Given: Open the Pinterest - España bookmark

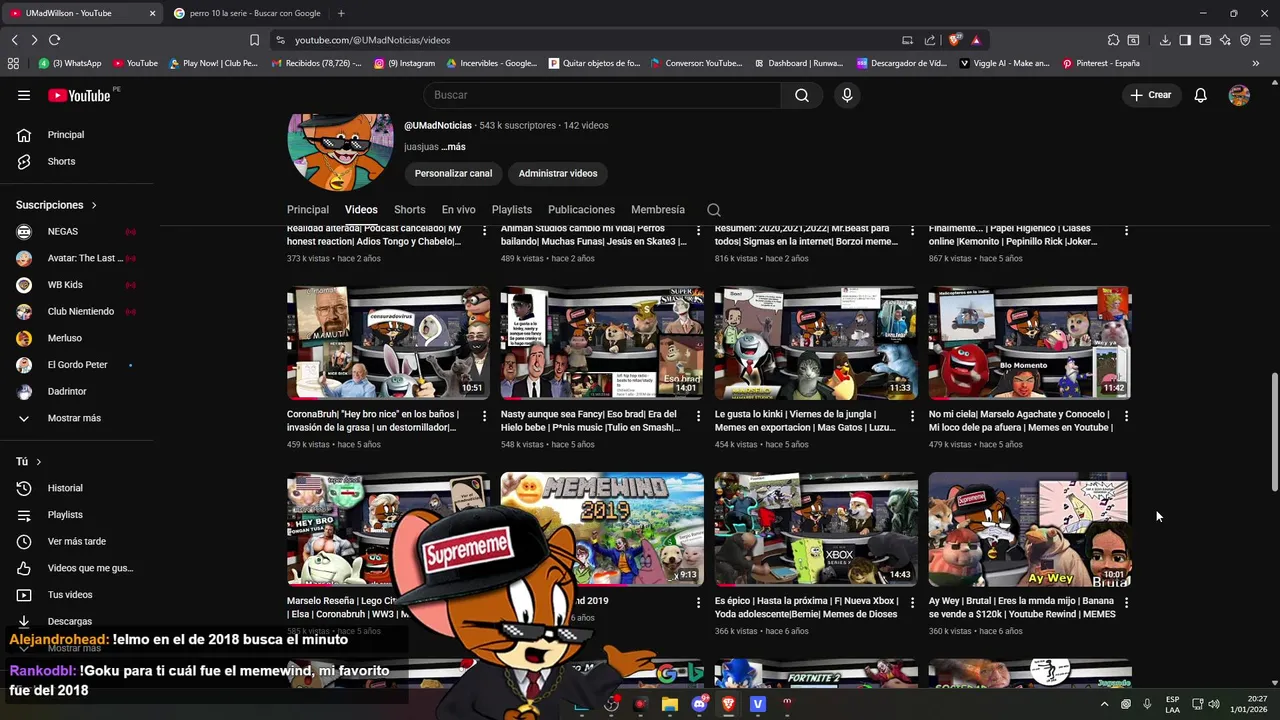Looking at the screenshot, I should pyautogui.click(x=1101, y=63).
